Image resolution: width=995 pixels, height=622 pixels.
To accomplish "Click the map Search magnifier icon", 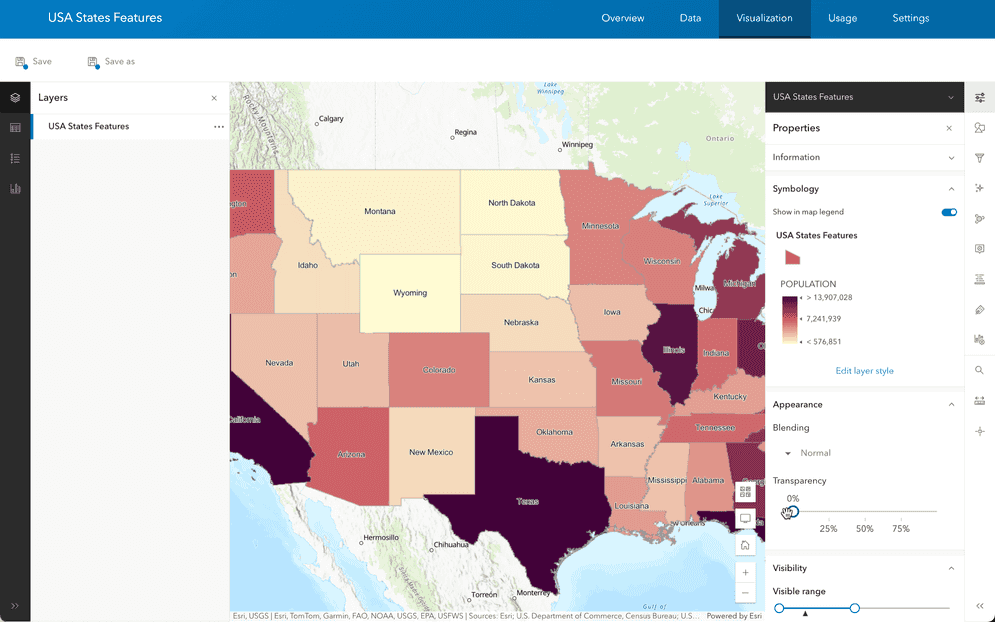I will pos(979,370).
